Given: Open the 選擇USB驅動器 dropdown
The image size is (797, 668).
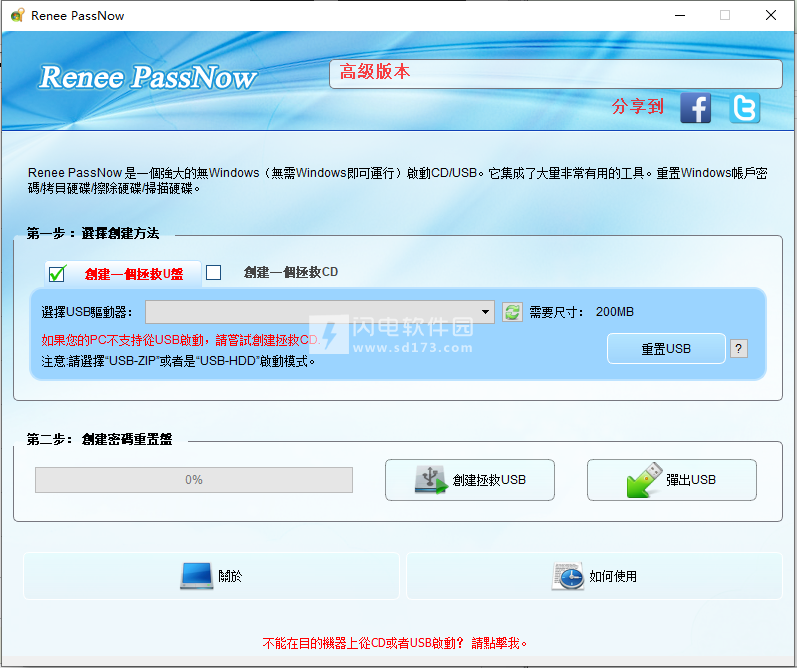Looking at the screenshot, I should pos(320,312).
